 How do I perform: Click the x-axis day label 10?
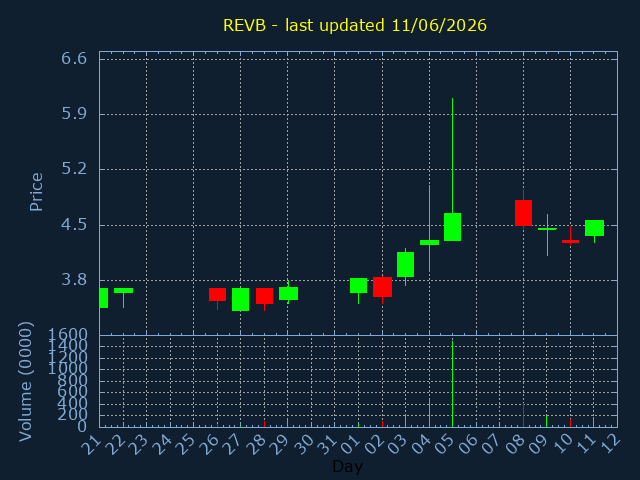tap(562, 444)
